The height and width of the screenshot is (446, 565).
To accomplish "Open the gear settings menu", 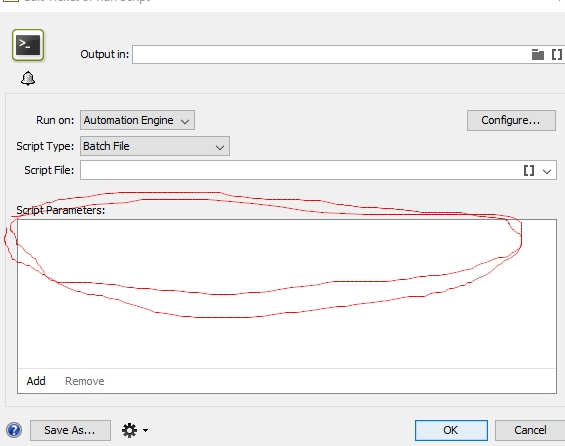I will tap(129, 430).
